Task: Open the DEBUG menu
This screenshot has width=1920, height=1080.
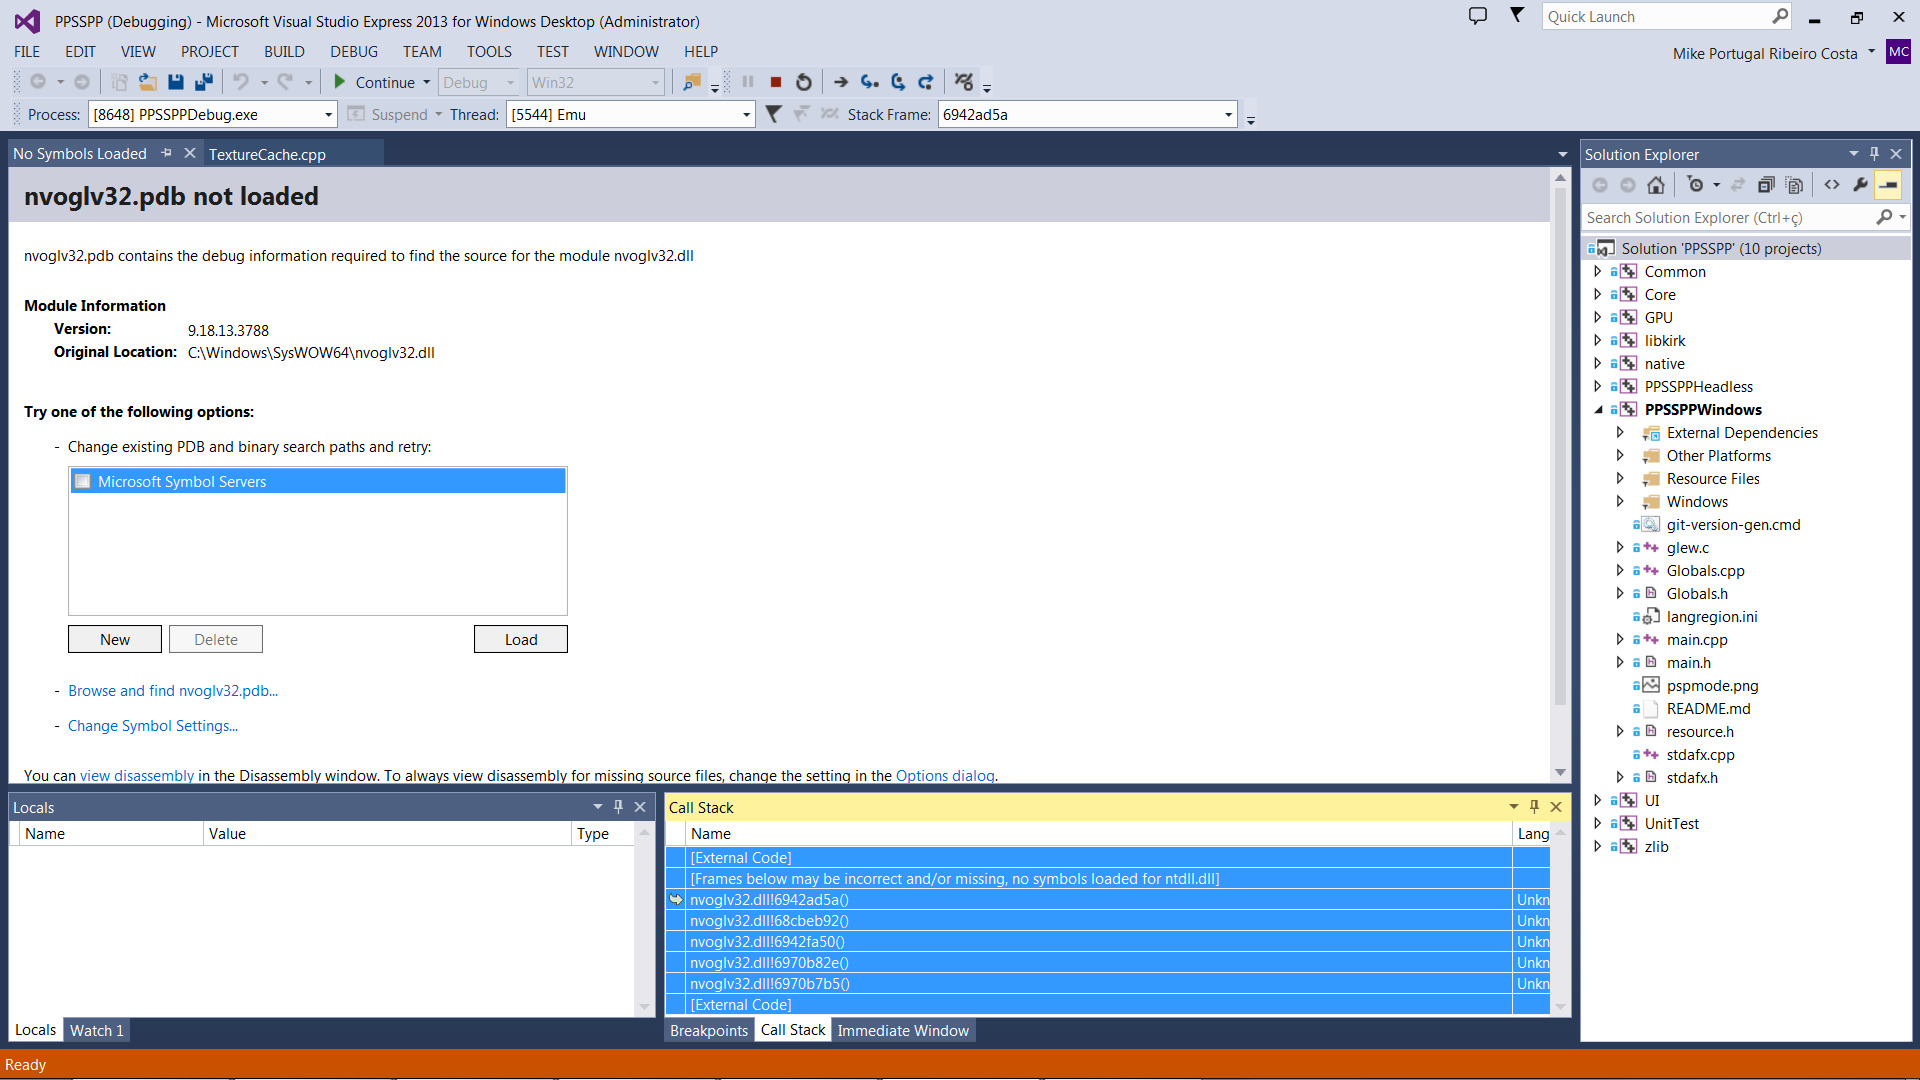Action: 354,52
